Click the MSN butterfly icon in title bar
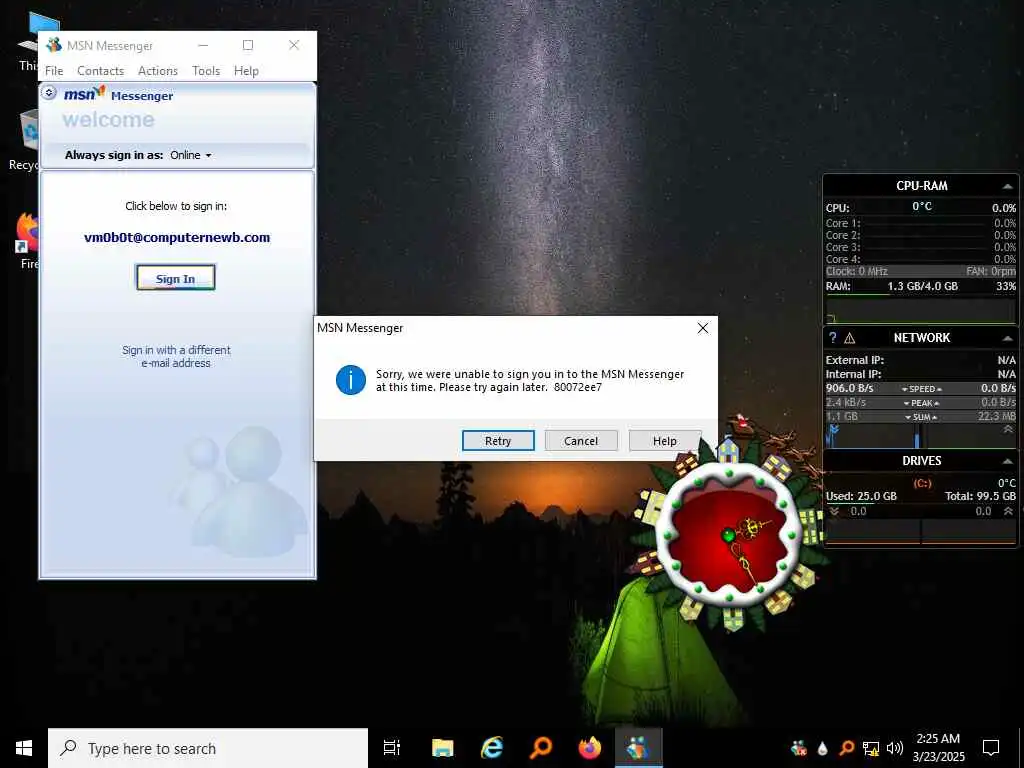Viewport: 1024px width, 768px height. [x=54, y=45]
